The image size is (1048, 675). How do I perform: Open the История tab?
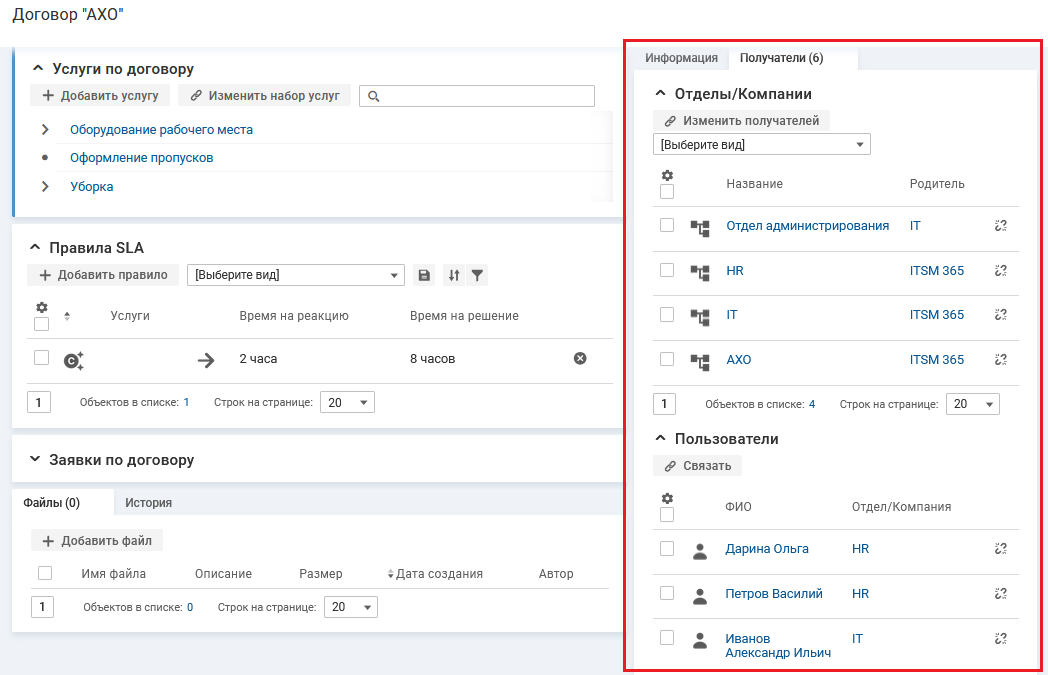[148, 503]
